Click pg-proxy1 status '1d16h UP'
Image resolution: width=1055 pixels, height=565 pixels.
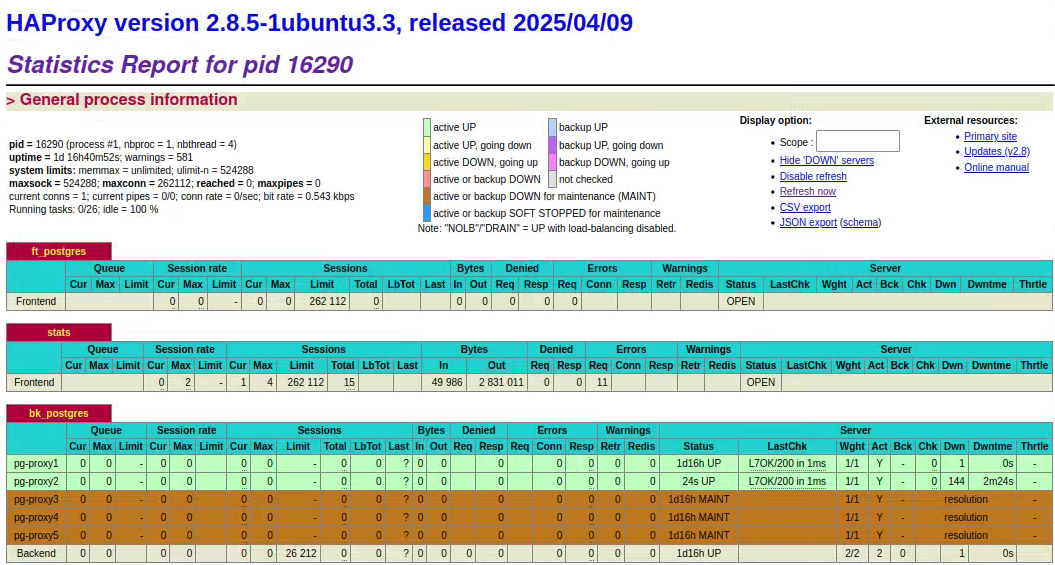pyautogui.click(x=698, y=463)
